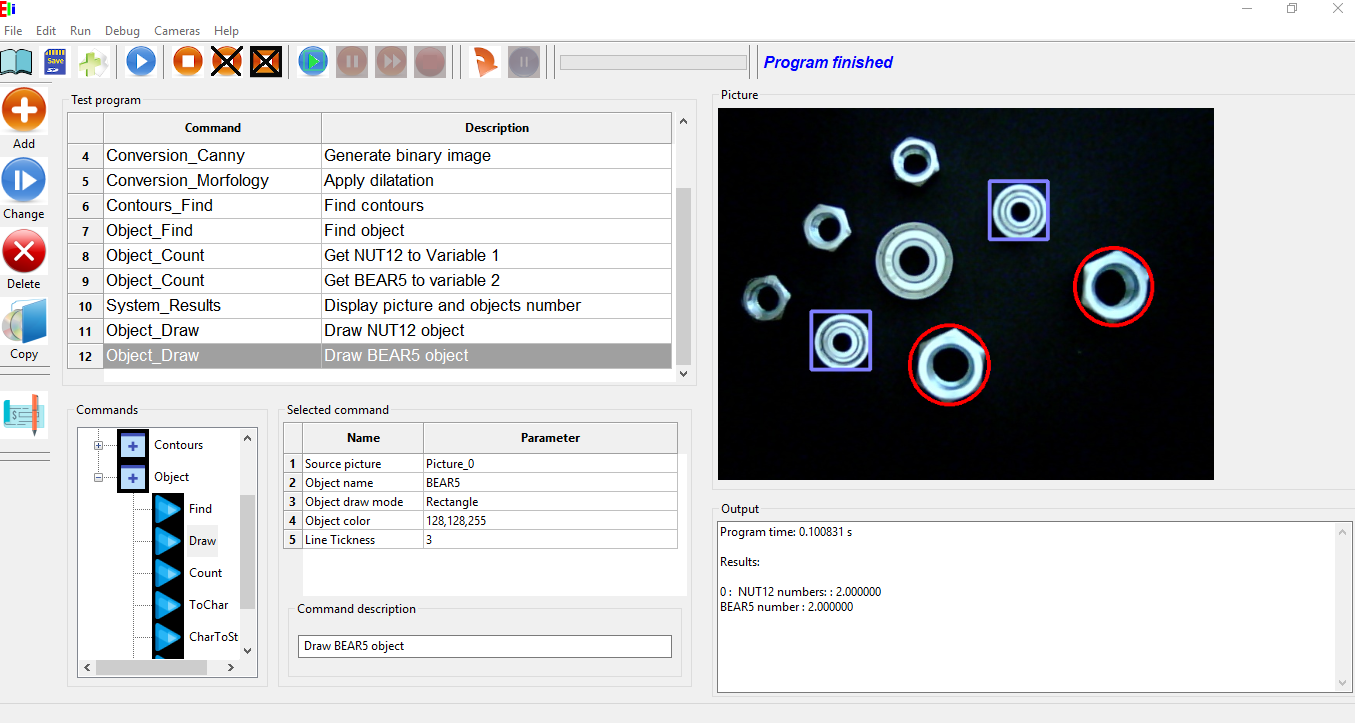The width and height of the screenshot is (1355, 723).
Task: Collapse the Object tree node
Action: click(x=99, y=478)
